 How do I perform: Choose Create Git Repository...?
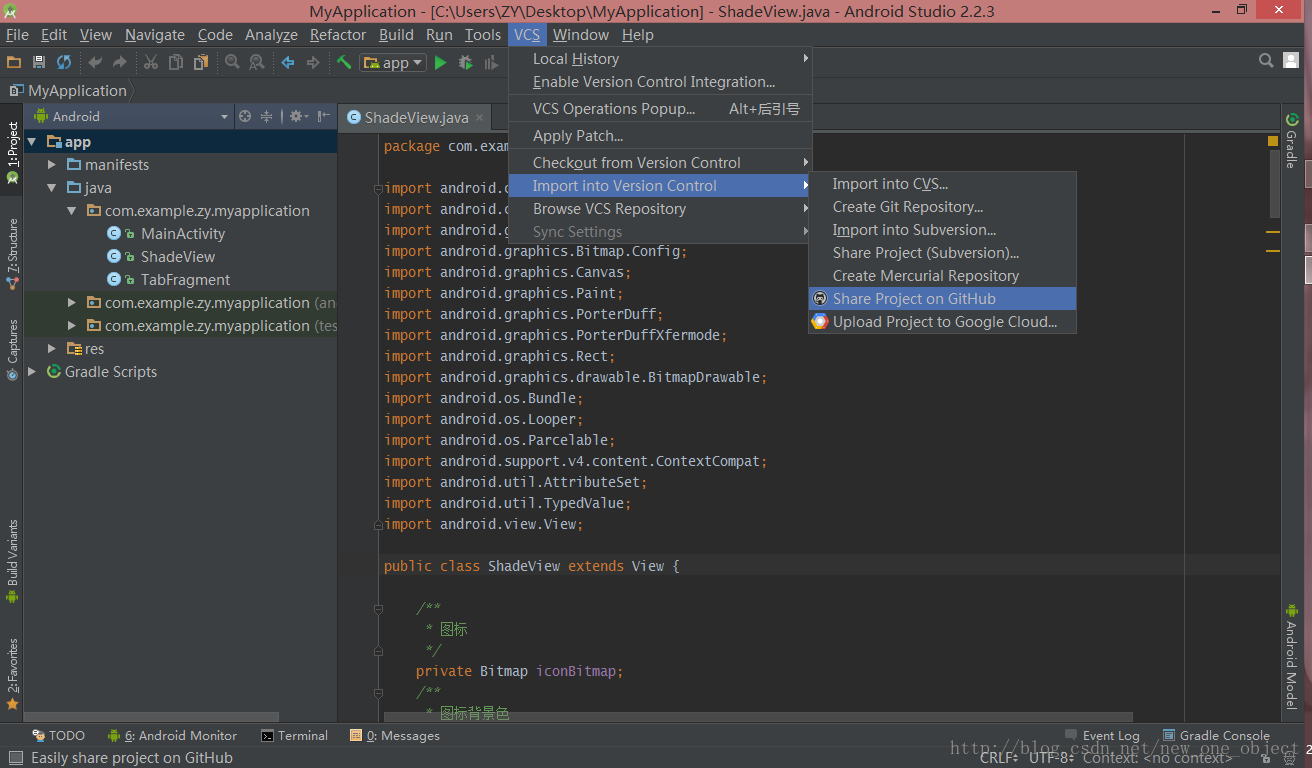click(942, 207)
